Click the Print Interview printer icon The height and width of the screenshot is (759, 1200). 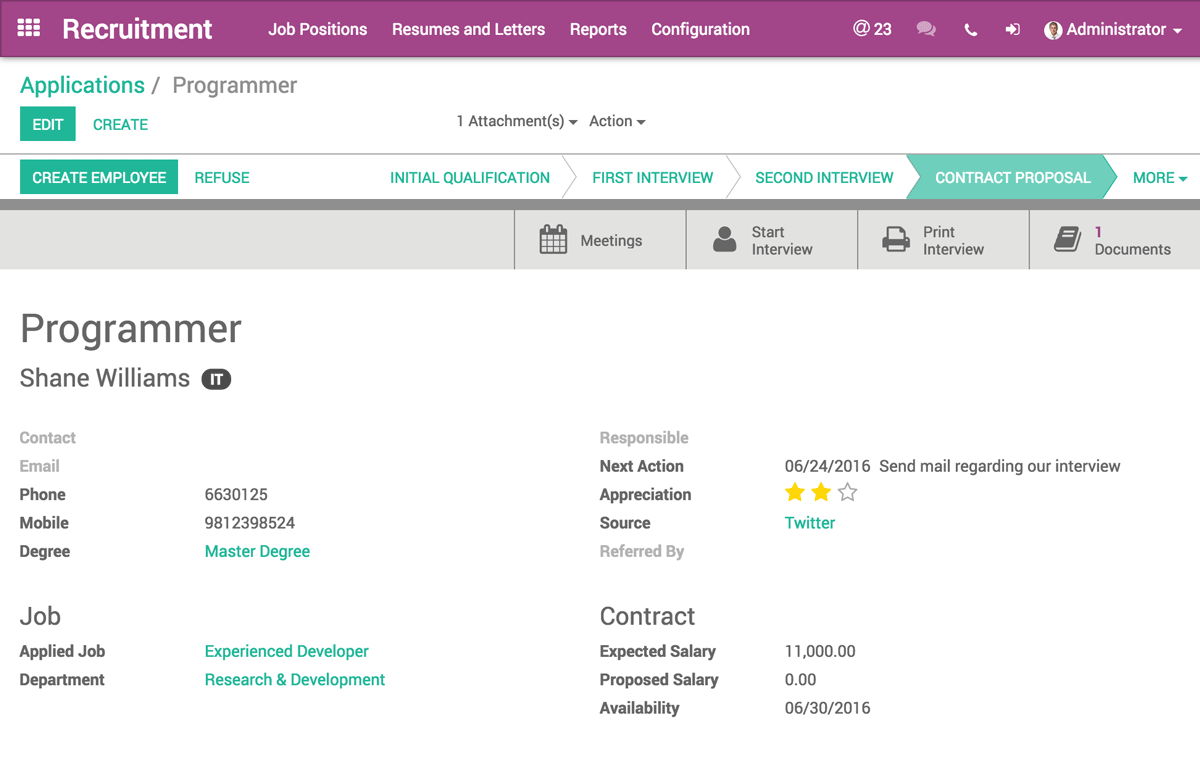tap(895, 240)
